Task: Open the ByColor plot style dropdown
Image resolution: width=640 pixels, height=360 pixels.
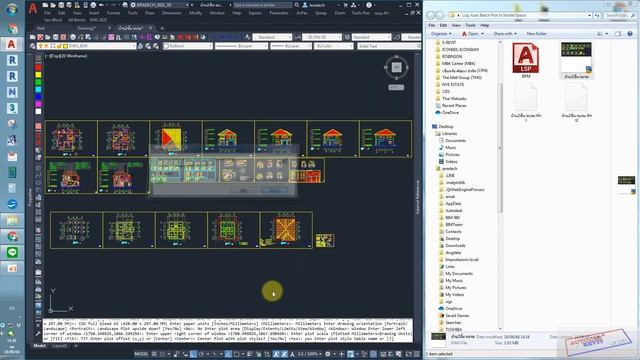Action: [333, 46]
